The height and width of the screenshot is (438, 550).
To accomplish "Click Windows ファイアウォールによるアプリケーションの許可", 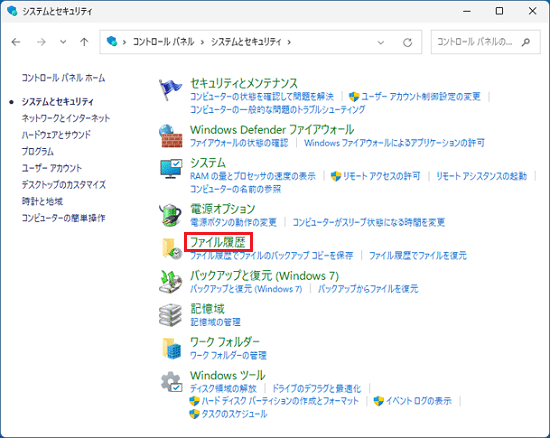I will click(394, 143).
